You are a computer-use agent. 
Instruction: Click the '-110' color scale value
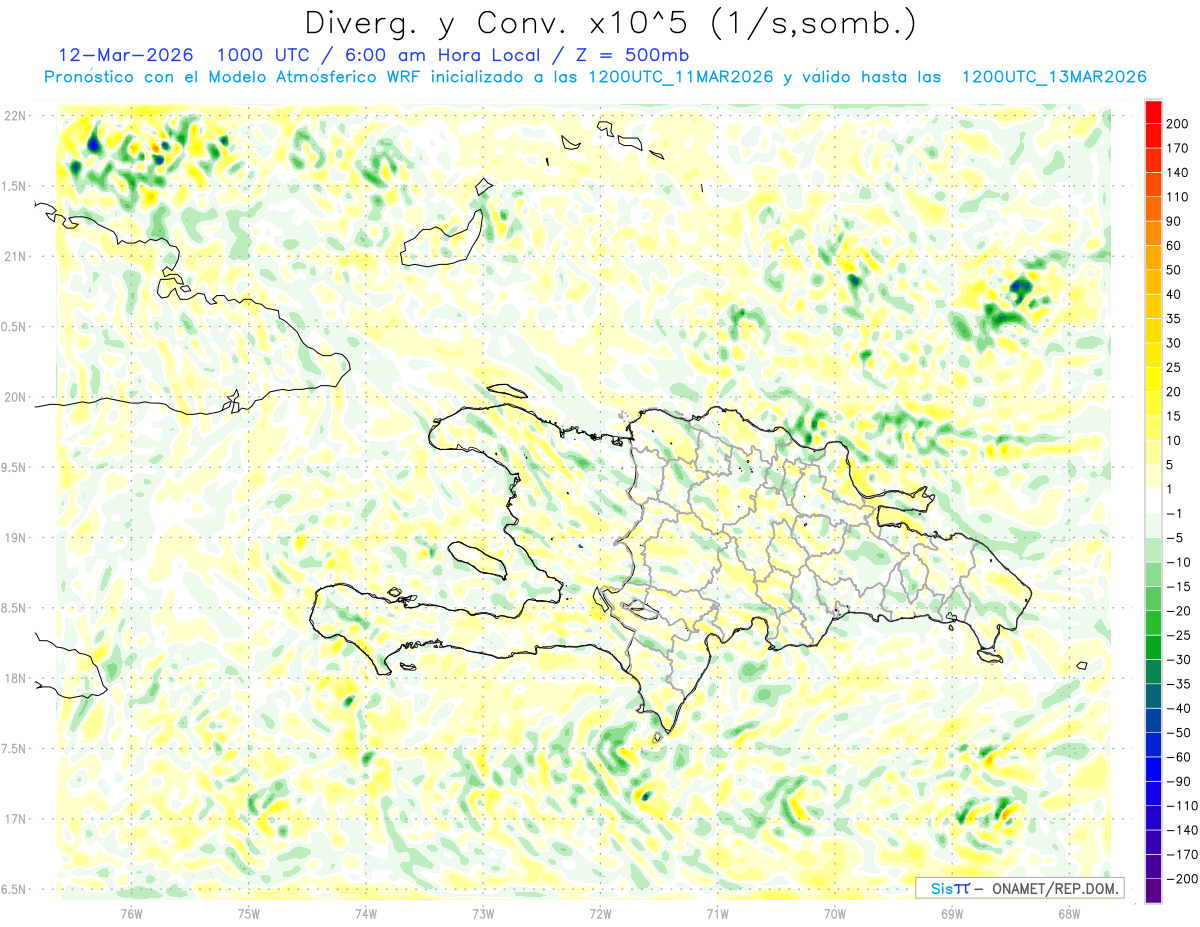point(1182,805)
